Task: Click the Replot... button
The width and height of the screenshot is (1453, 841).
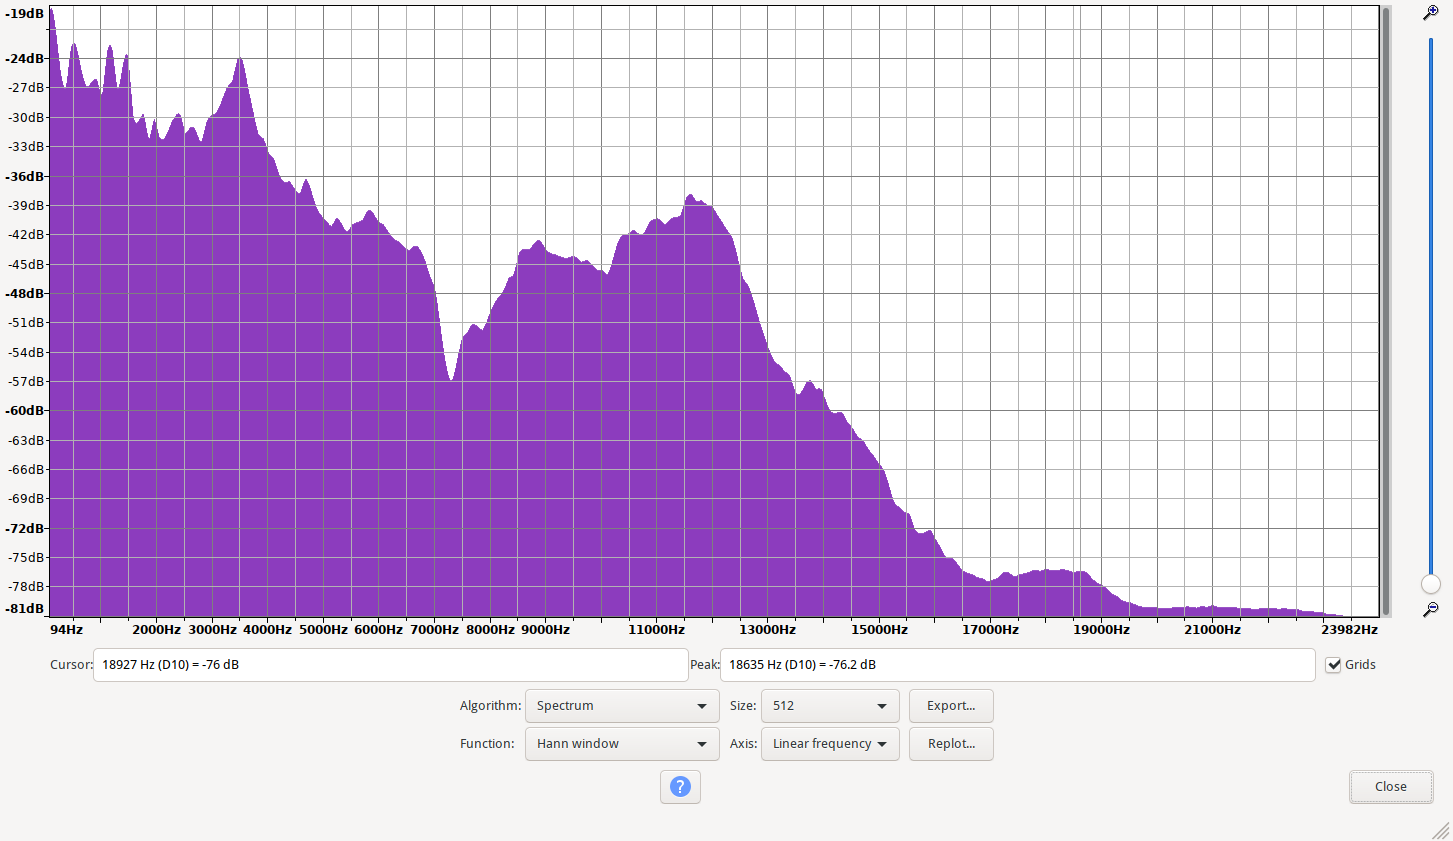Action: (x=951, y=744)
